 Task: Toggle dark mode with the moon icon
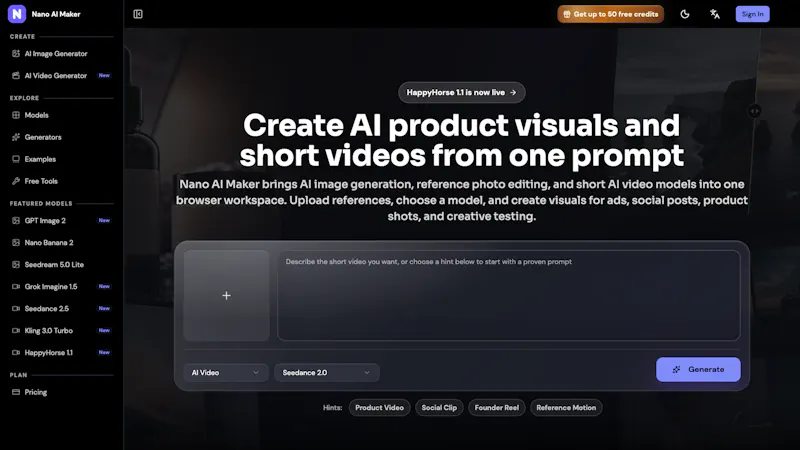(685, 14)
